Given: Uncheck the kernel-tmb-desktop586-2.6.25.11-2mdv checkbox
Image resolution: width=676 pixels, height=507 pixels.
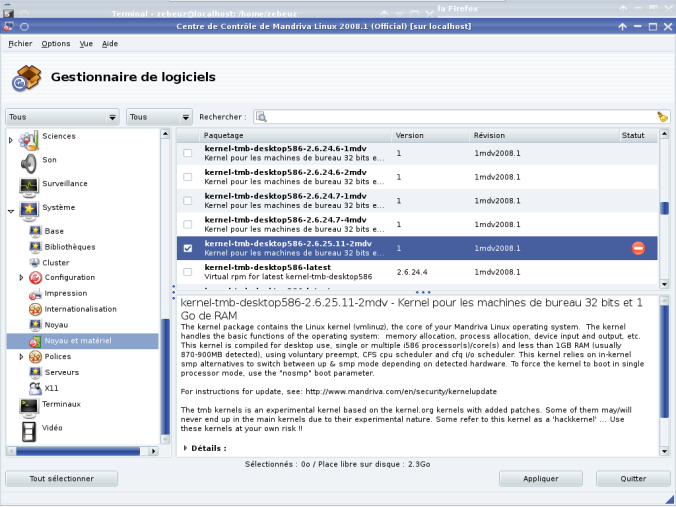Looking at the screenshot, I should (x=188, y=248).
